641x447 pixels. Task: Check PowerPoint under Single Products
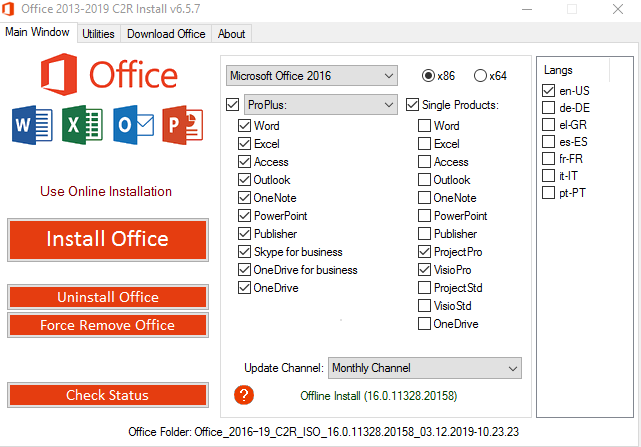(424, 216)
